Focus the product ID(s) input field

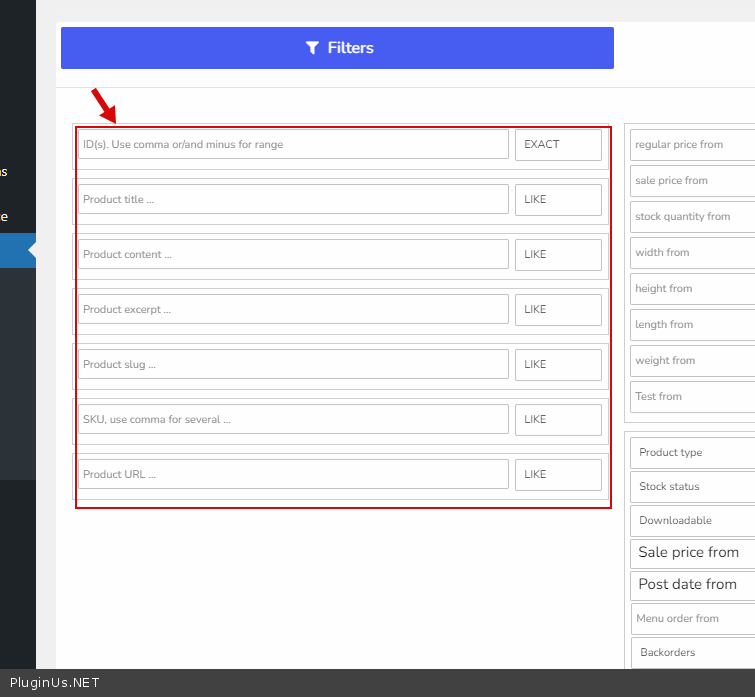[x=293, y=144]
